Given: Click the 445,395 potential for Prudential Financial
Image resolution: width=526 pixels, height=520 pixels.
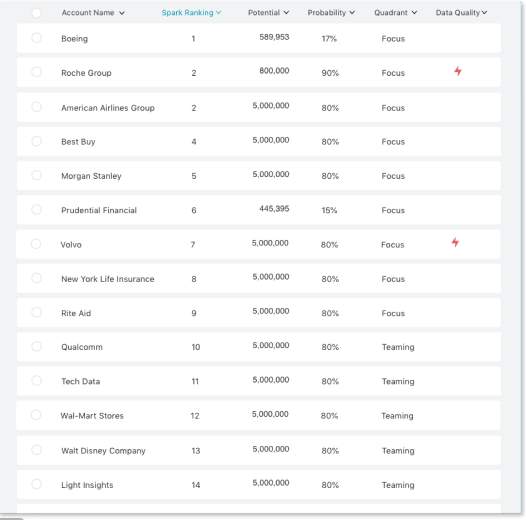Looking at the screenshot, I should tap(274, 209).
